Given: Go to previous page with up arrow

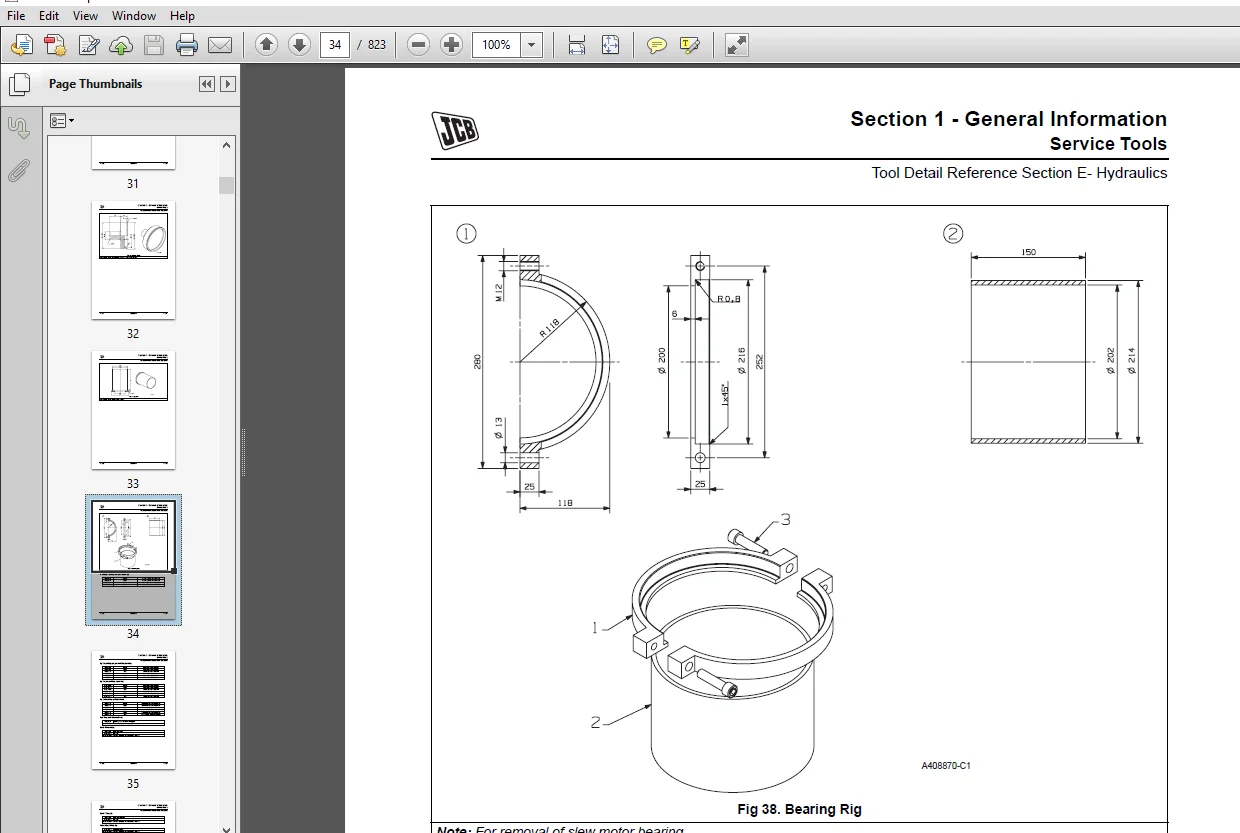Looking at the screenshot, I should [x=266, y=45].
